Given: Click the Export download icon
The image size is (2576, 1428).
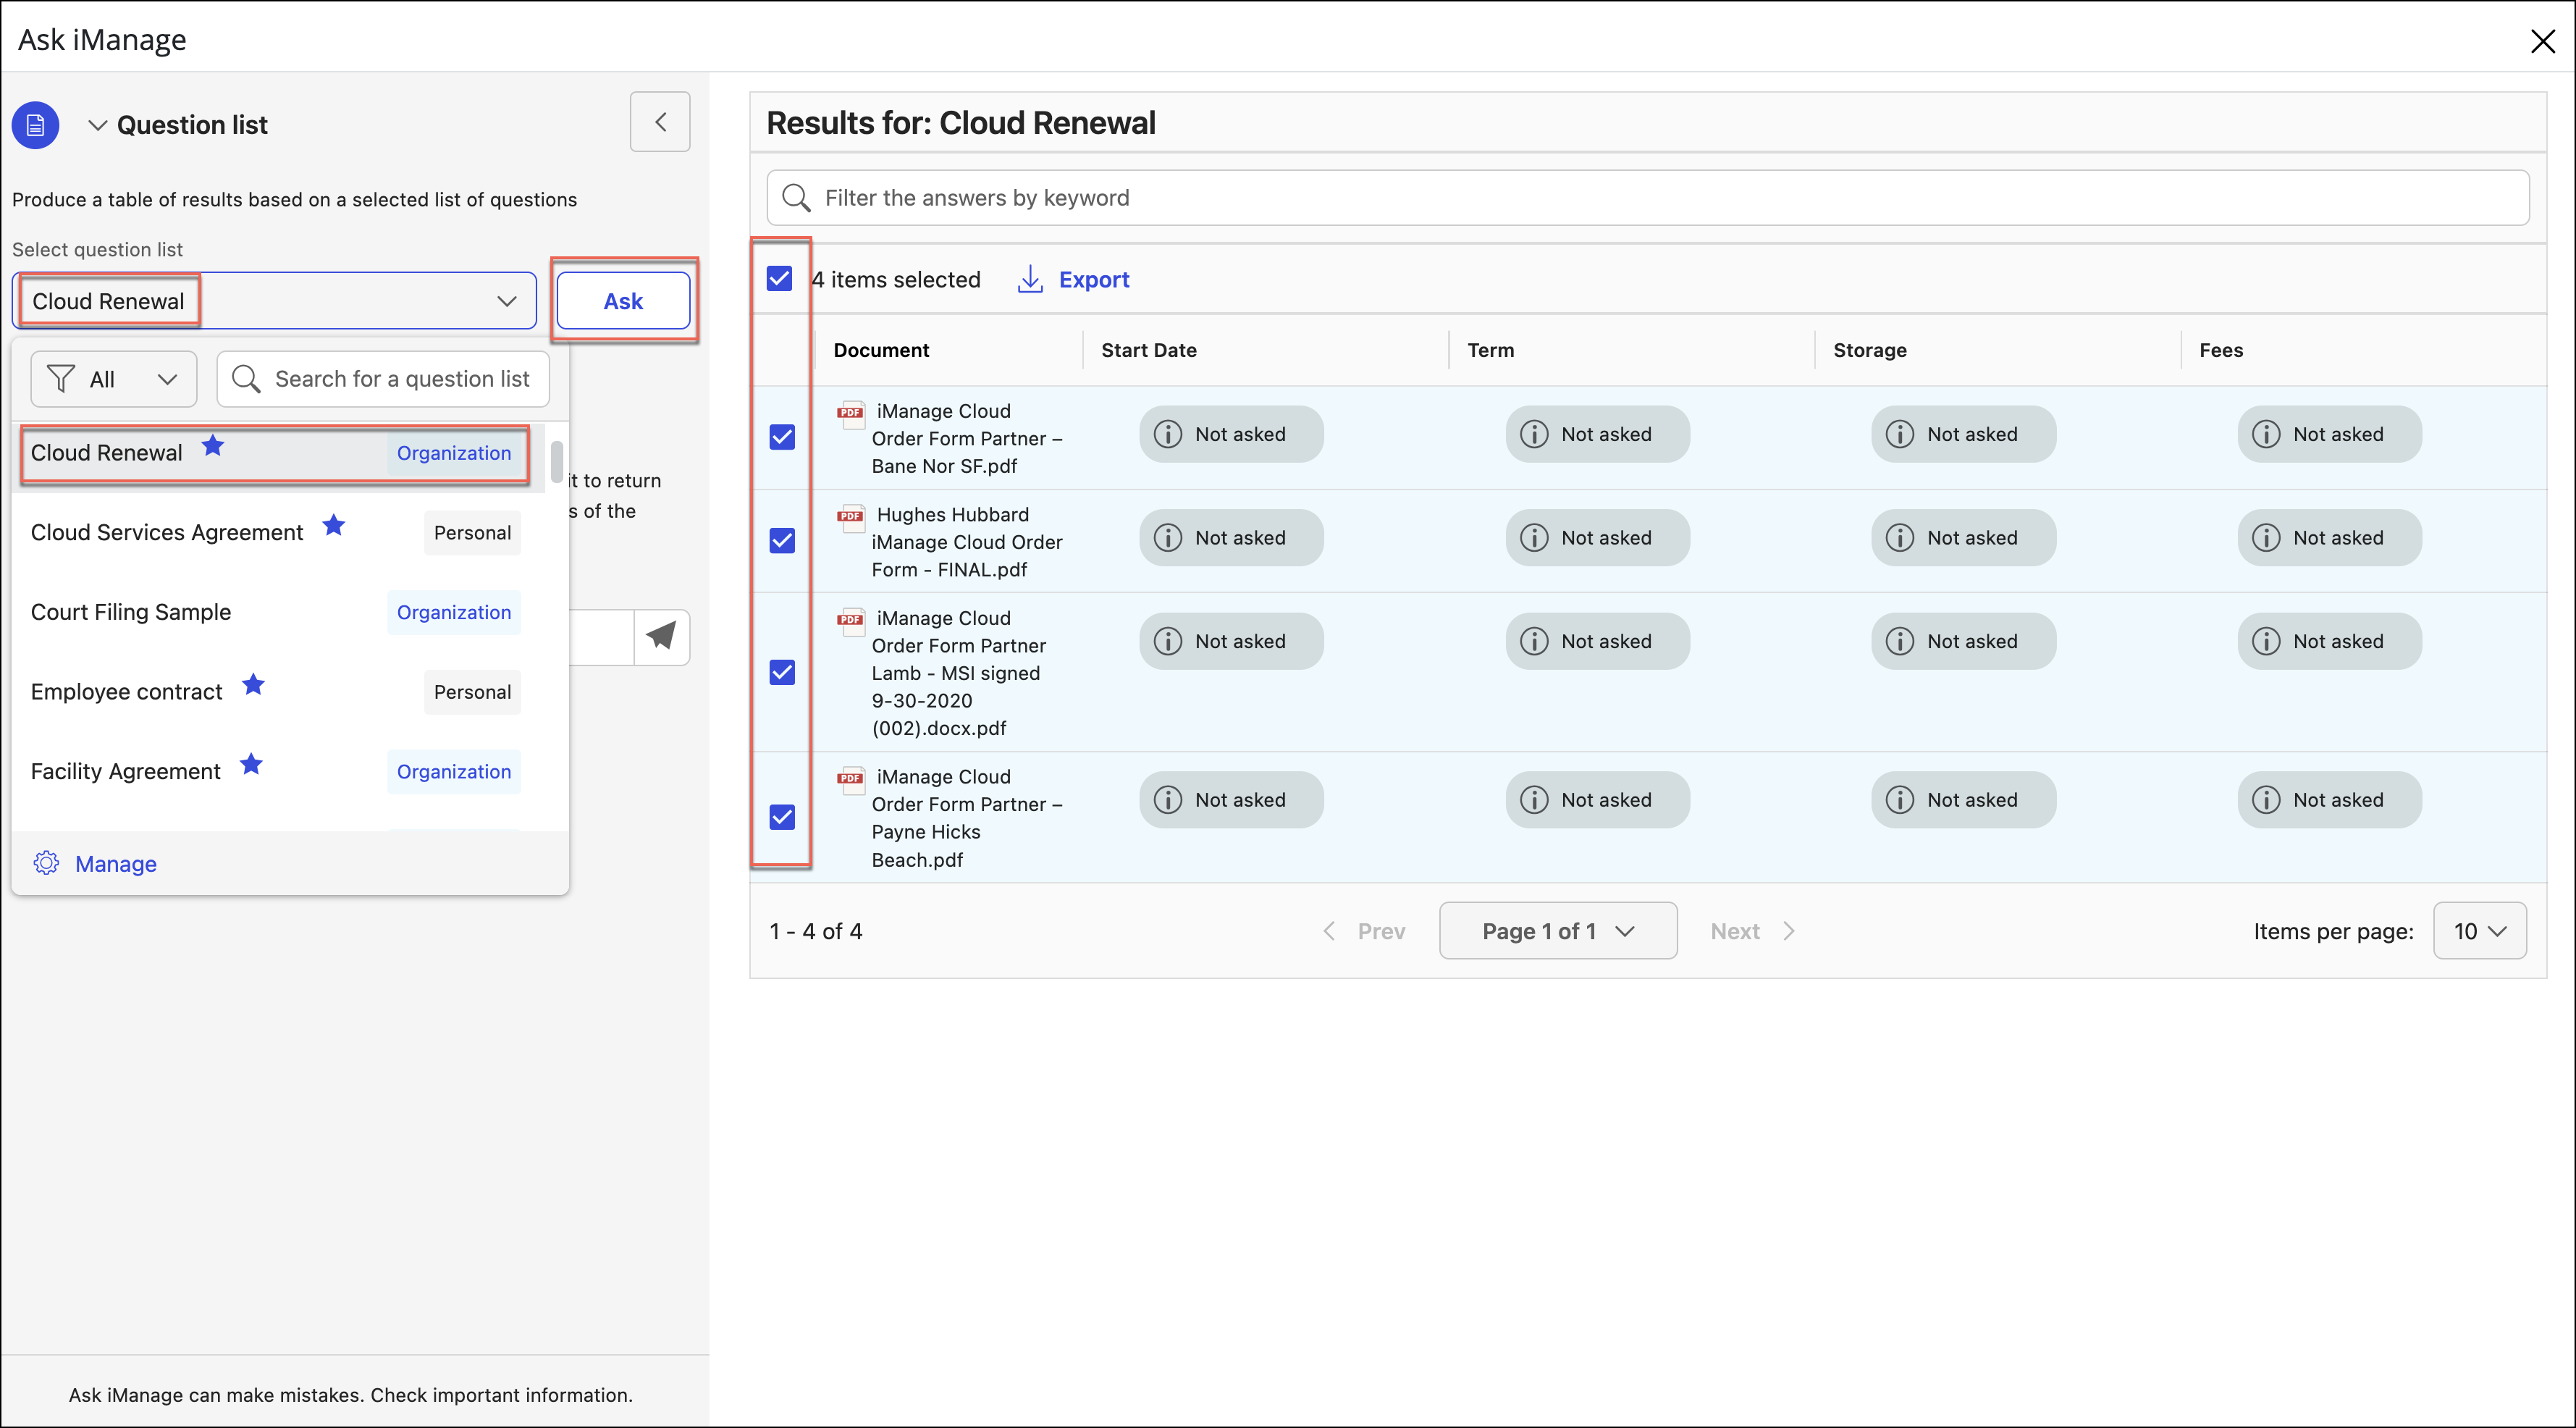Looking at the screenshot, I should coord(1030,280).
